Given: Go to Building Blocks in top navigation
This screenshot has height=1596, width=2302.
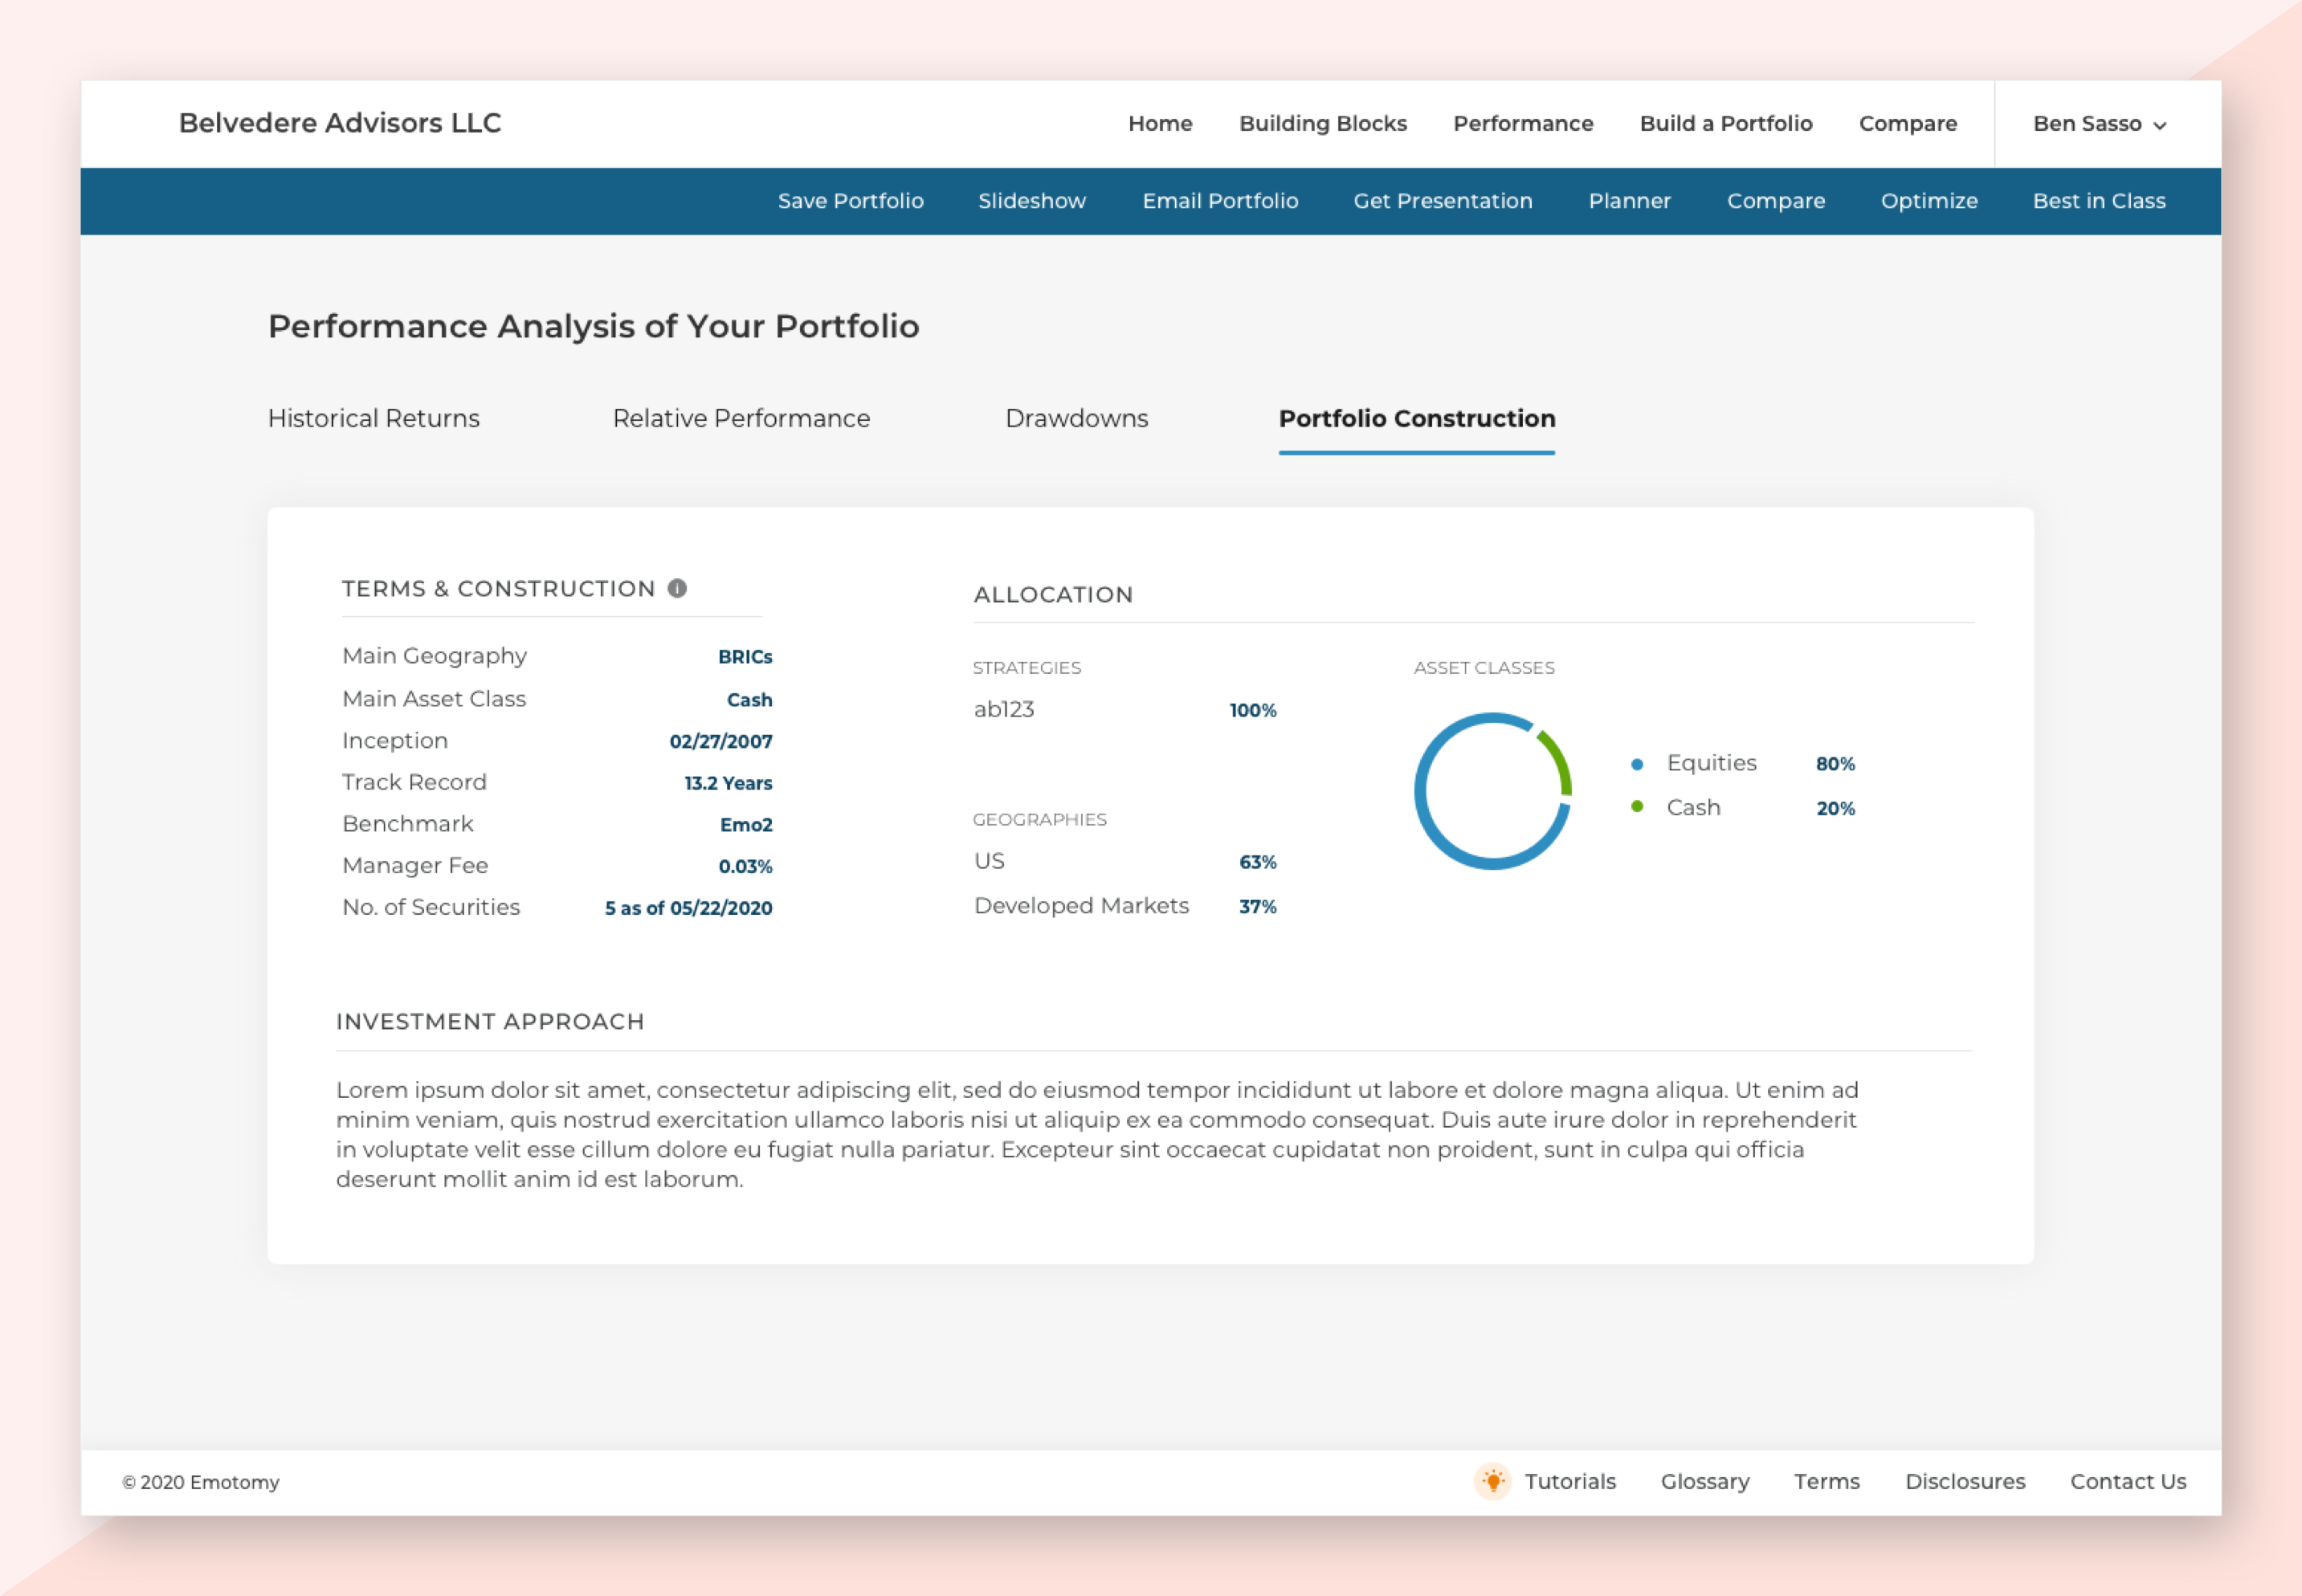Looking at the screenshot, I should 1322,124.
